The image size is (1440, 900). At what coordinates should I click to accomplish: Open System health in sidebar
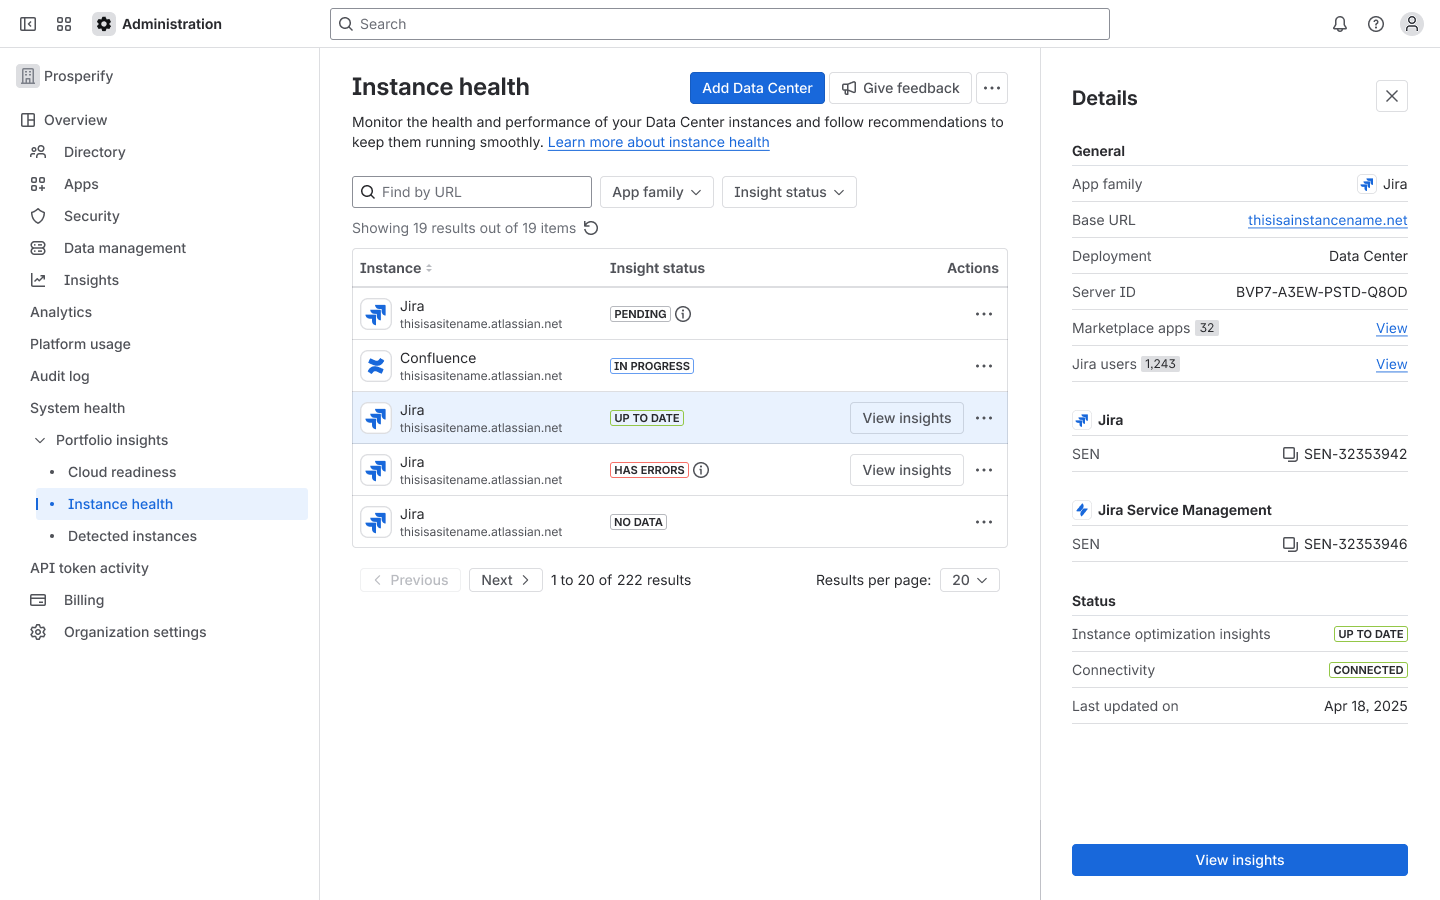78,408
